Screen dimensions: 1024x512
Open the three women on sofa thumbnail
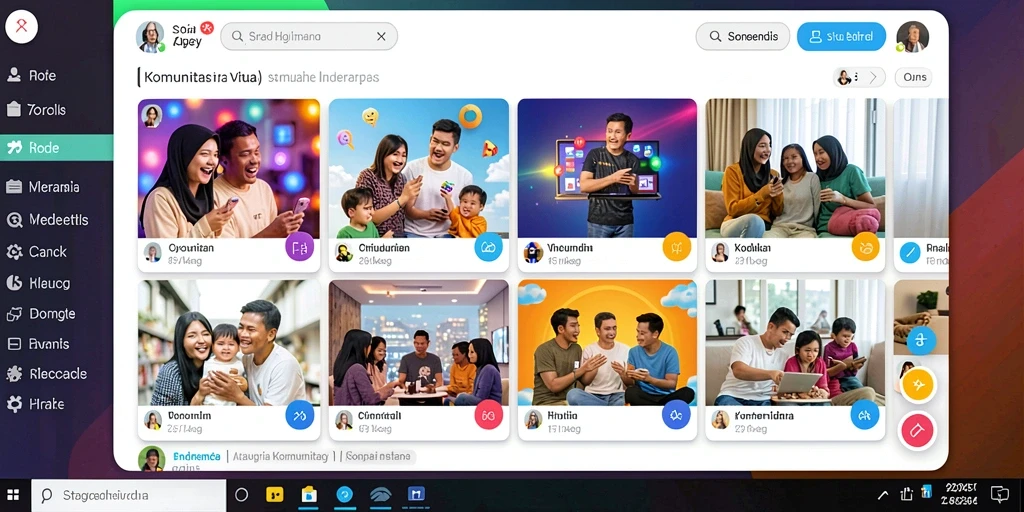[x=795, y=168]
